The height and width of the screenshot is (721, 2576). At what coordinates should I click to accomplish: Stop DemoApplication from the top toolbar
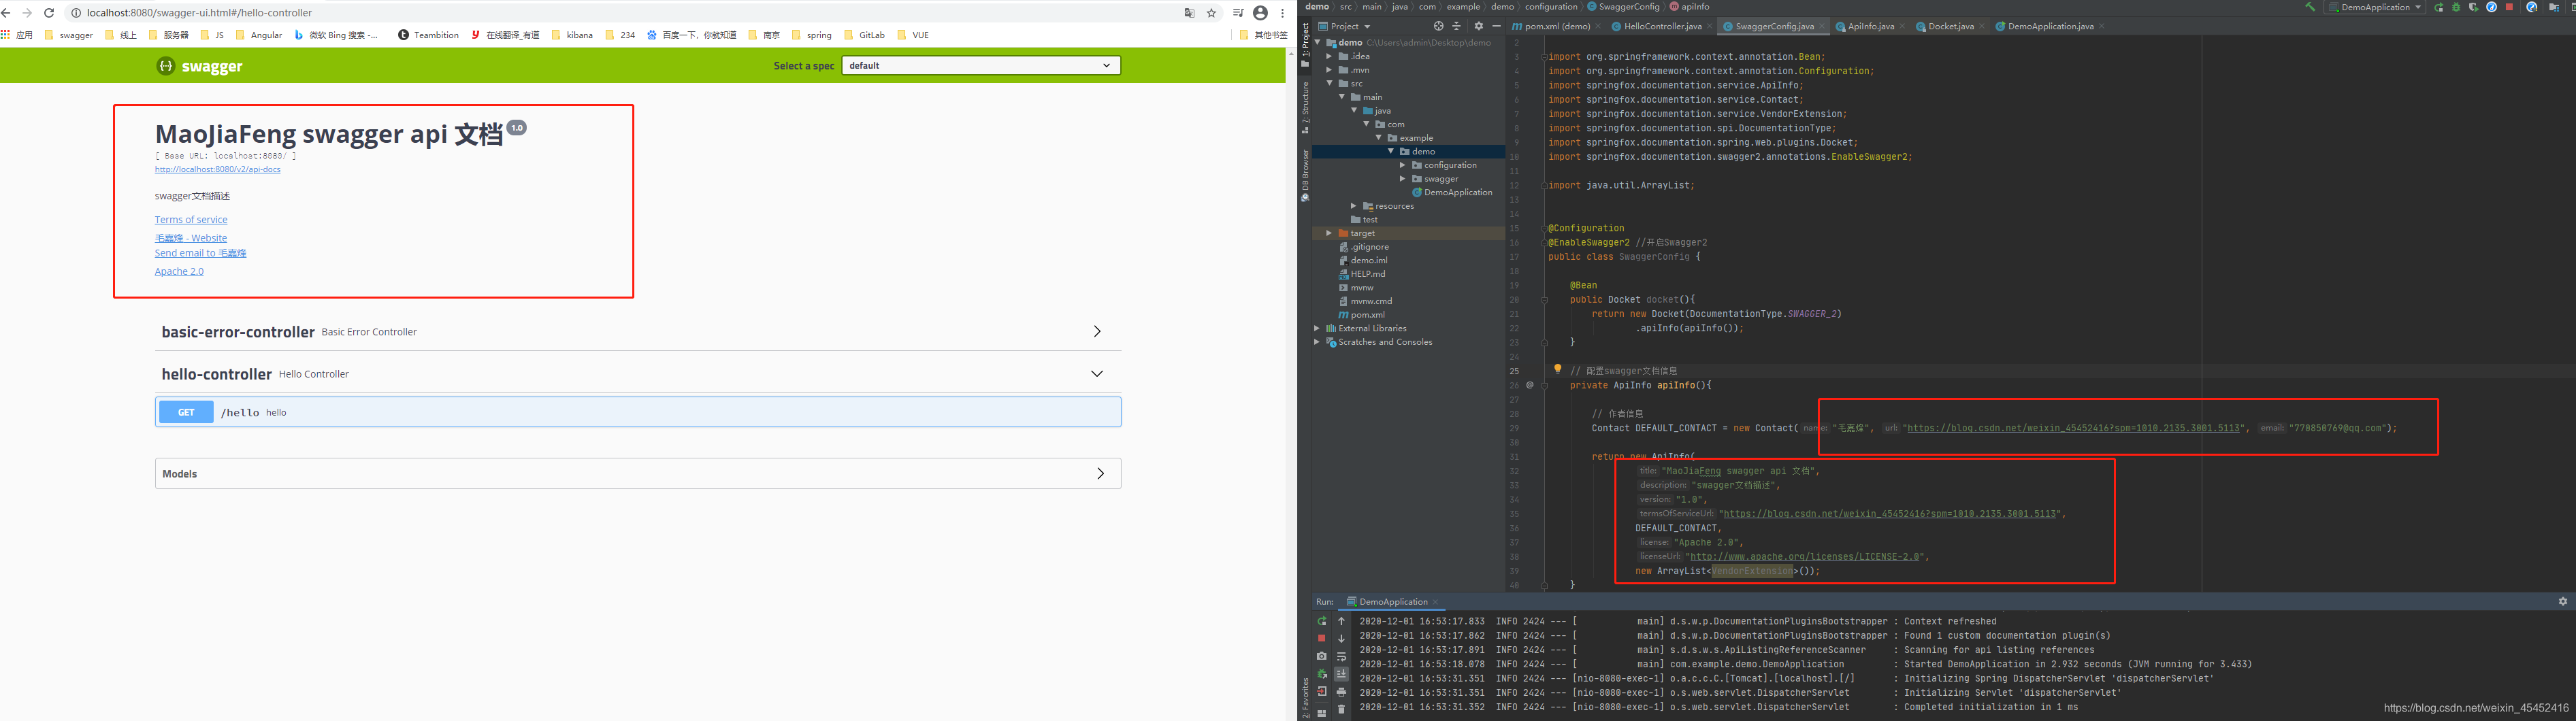[x=2509, y=7]
